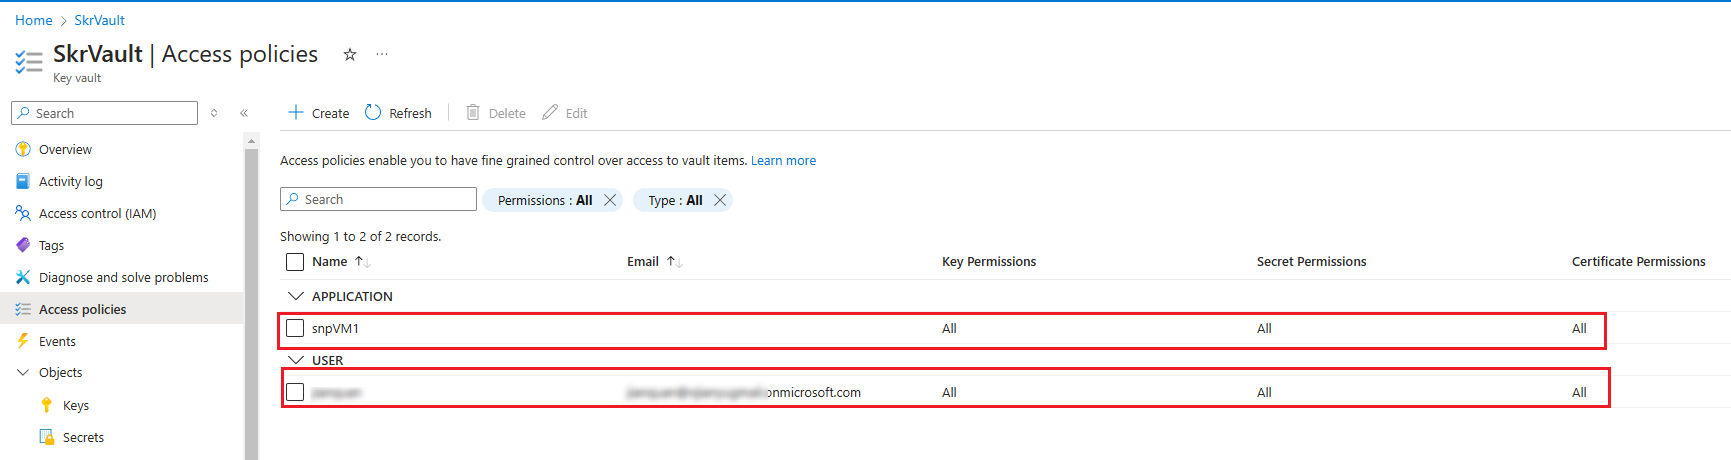The image size is (1731, 460).
Task: Collapse the sidebar with double chevron
Action: click(x=244, y=113)
